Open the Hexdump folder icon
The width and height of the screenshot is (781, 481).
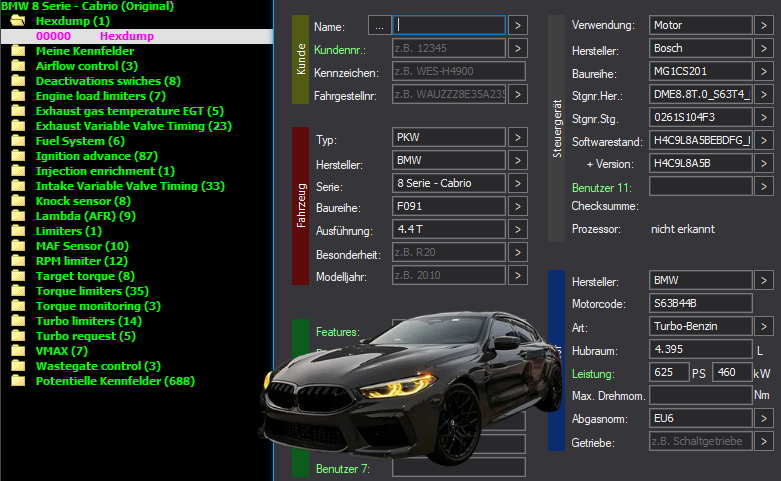tap(18, 21)
